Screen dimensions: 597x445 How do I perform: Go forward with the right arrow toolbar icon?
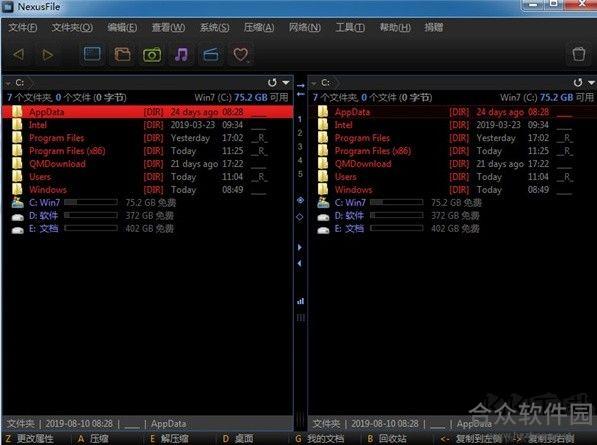(48, 55)
